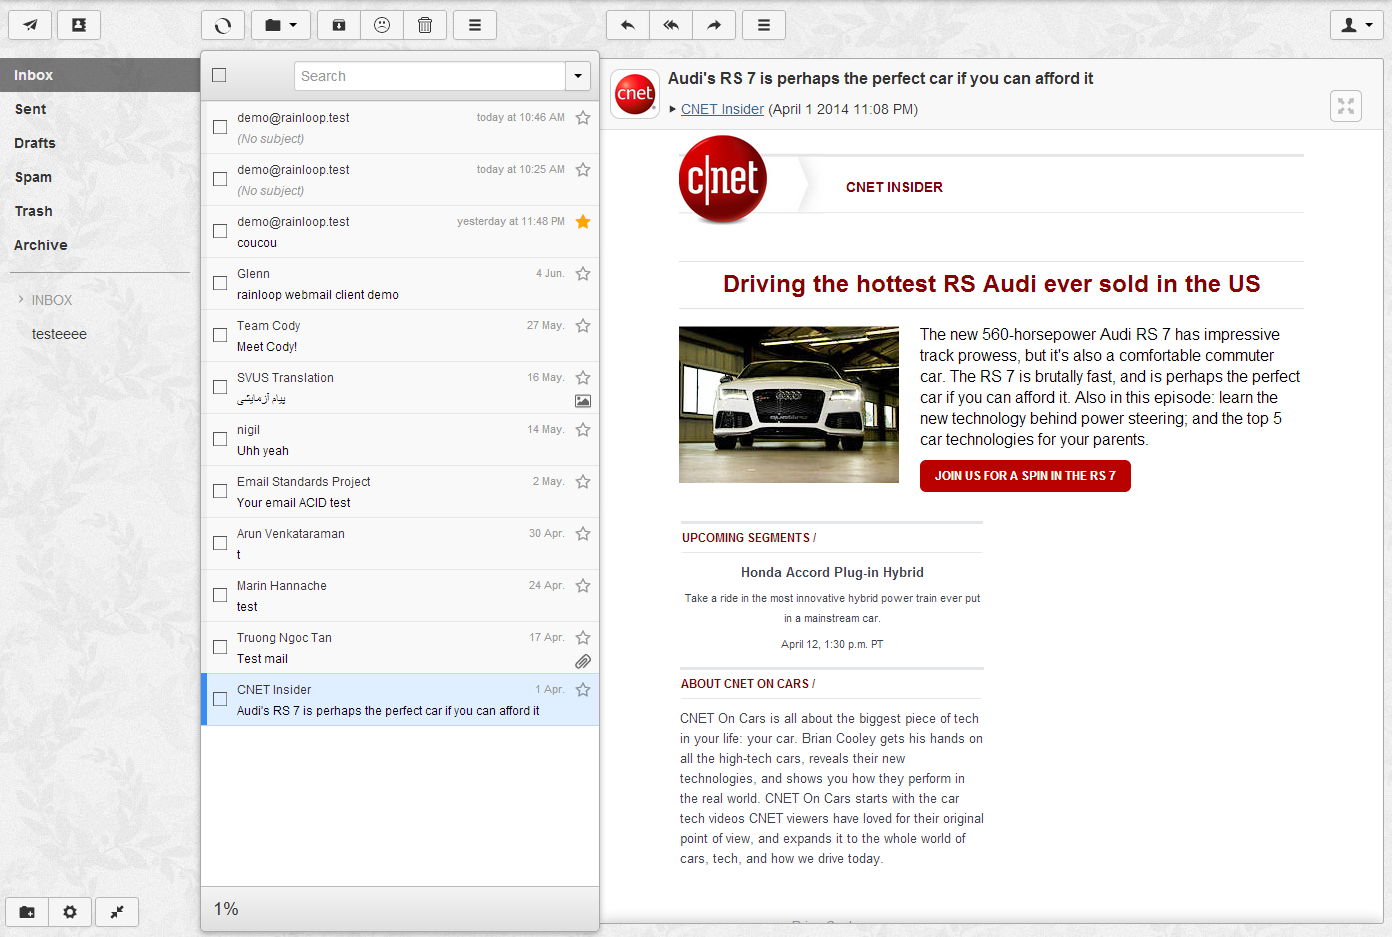
Task: Toggle the select-all messages checkbox
Action: 219,75
